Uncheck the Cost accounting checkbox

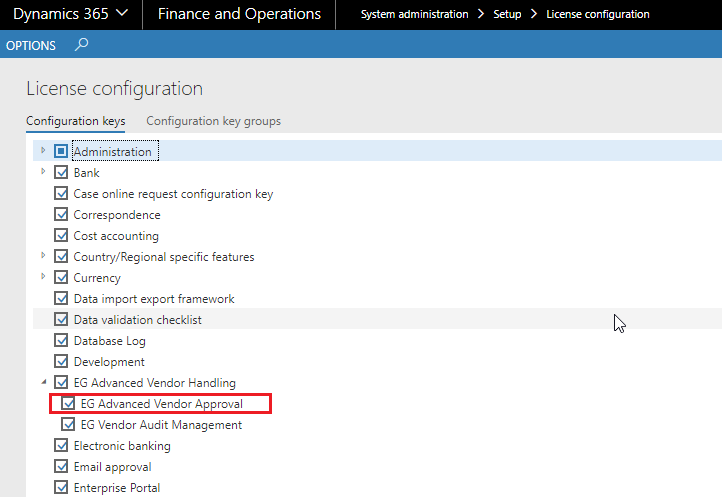[x=61, y=235]
